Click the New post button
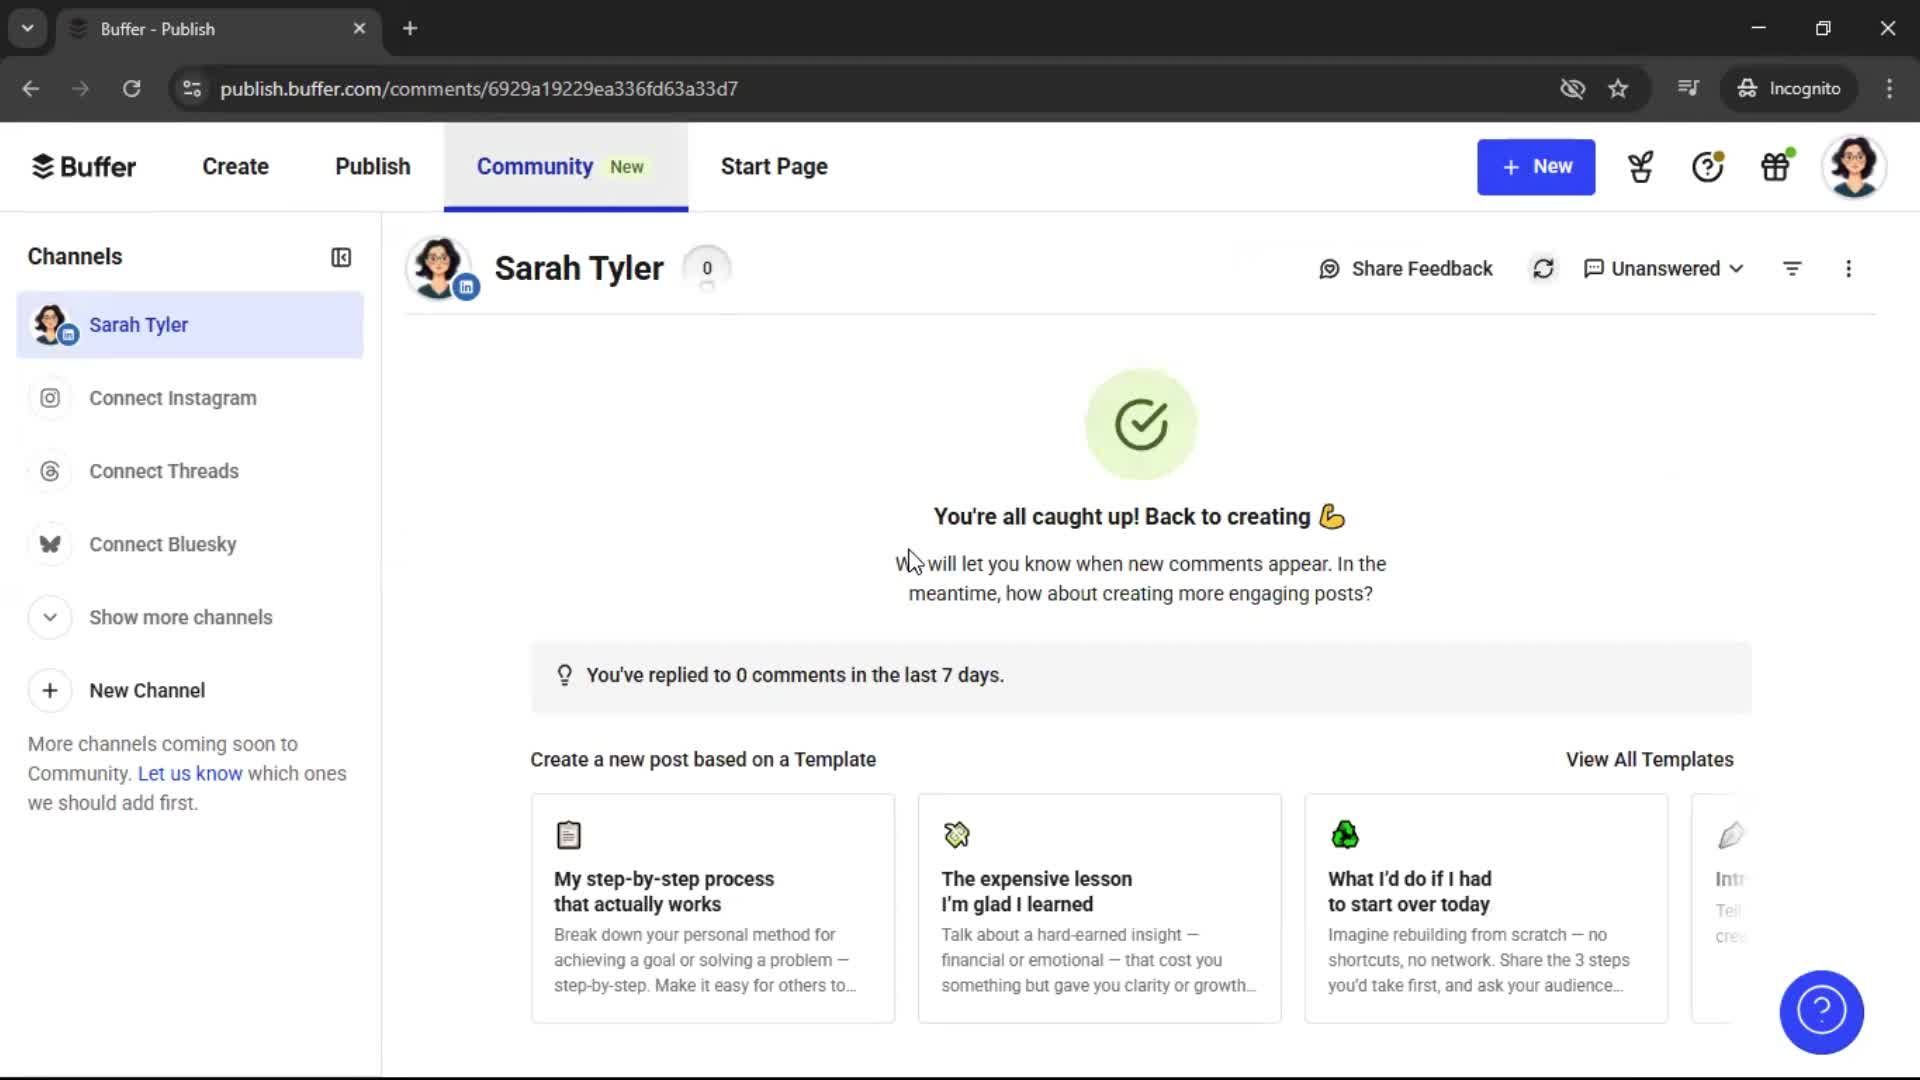This screenshot has height=1080, width=1920. (1536, 167)
